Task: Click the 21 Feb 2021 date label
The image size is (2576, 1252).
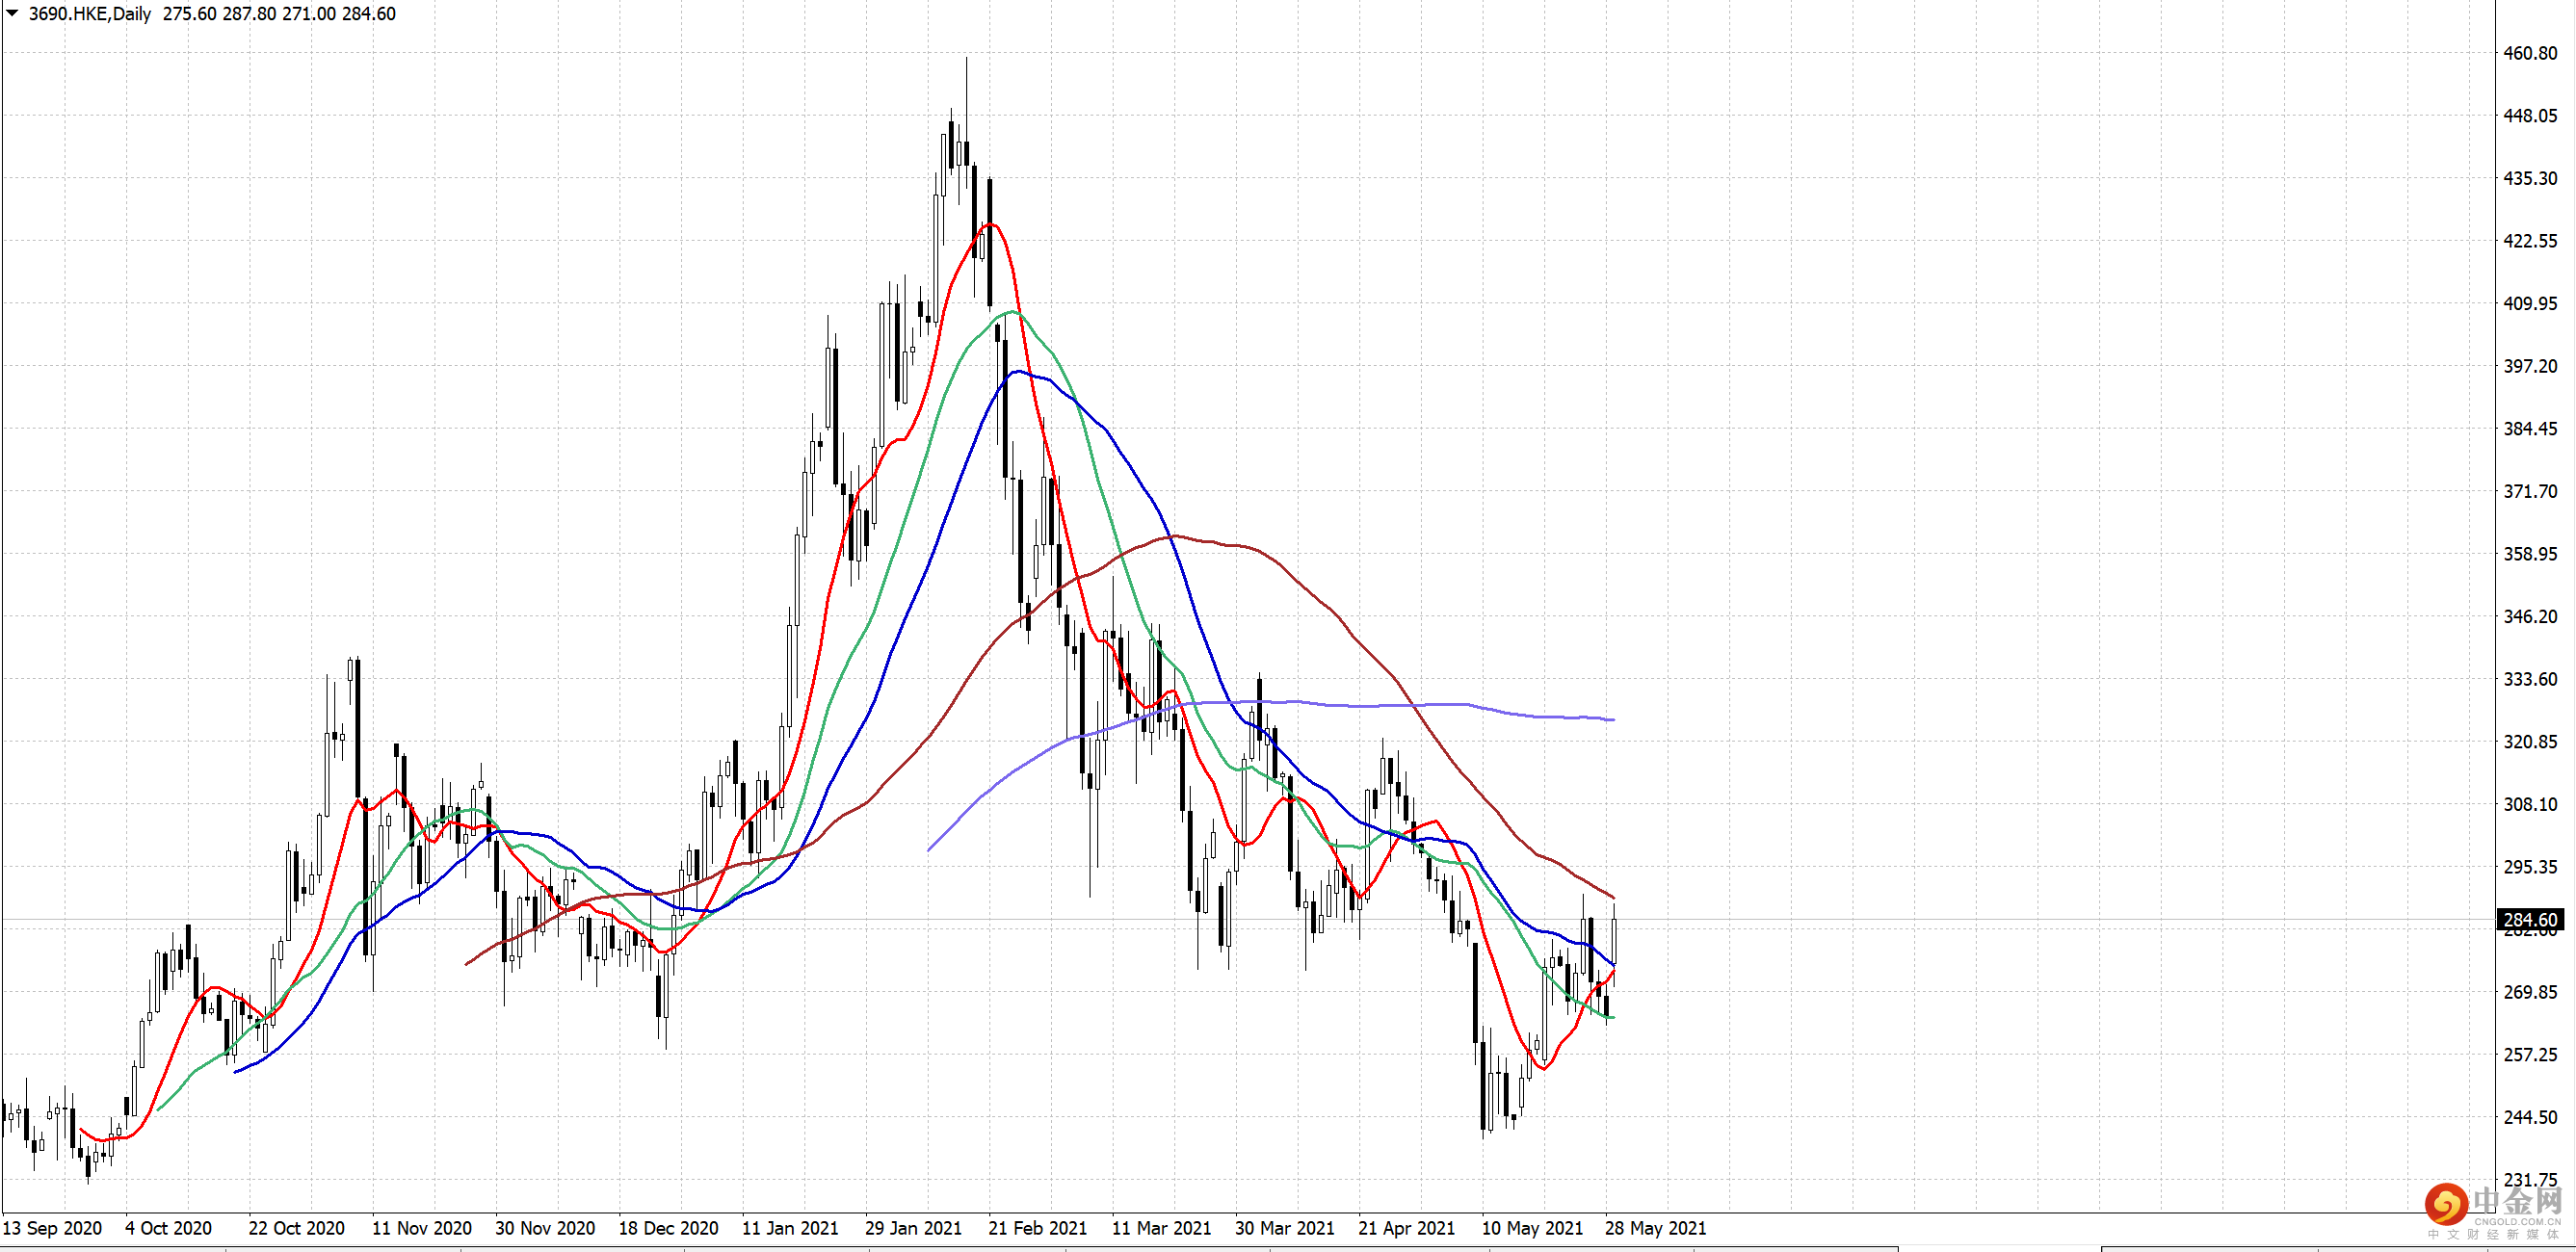Action: [x=1037, y=1228]
